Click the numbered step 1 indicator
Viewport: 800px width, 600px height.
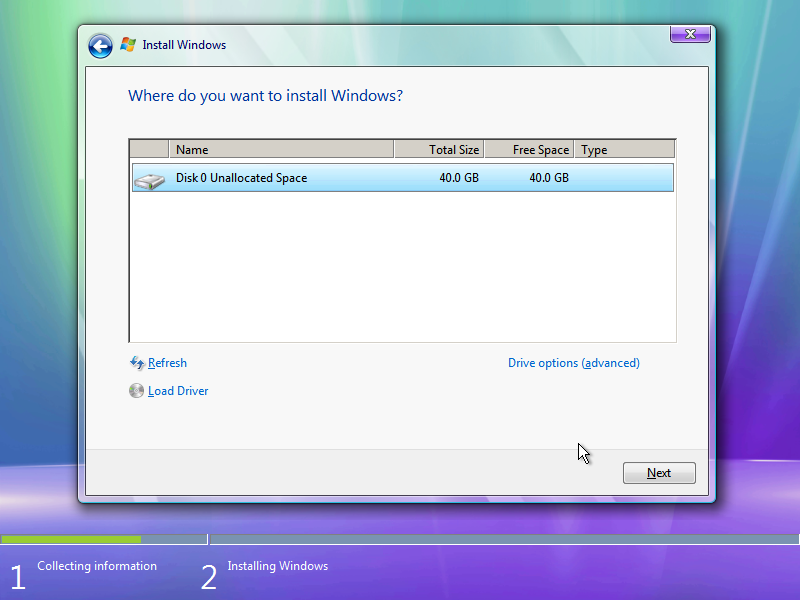point(17,575)
